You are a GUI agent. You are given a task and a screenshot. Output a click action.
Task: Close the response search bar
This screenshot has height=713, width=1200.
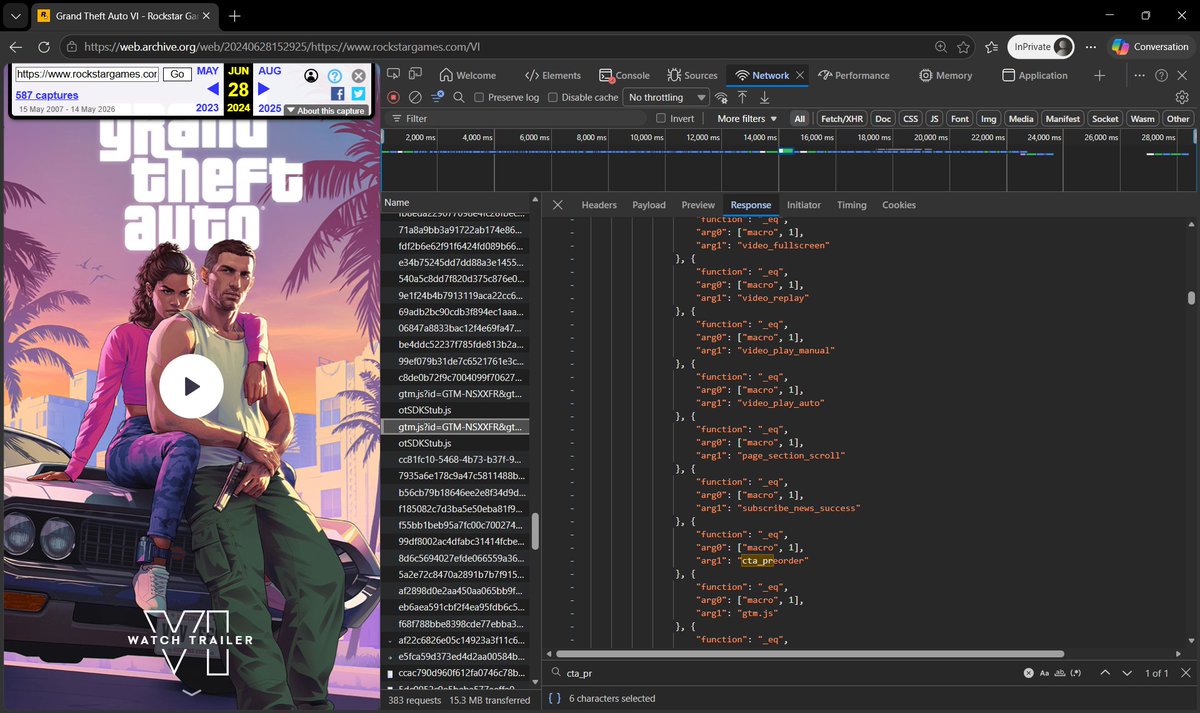click(1185, 673)
